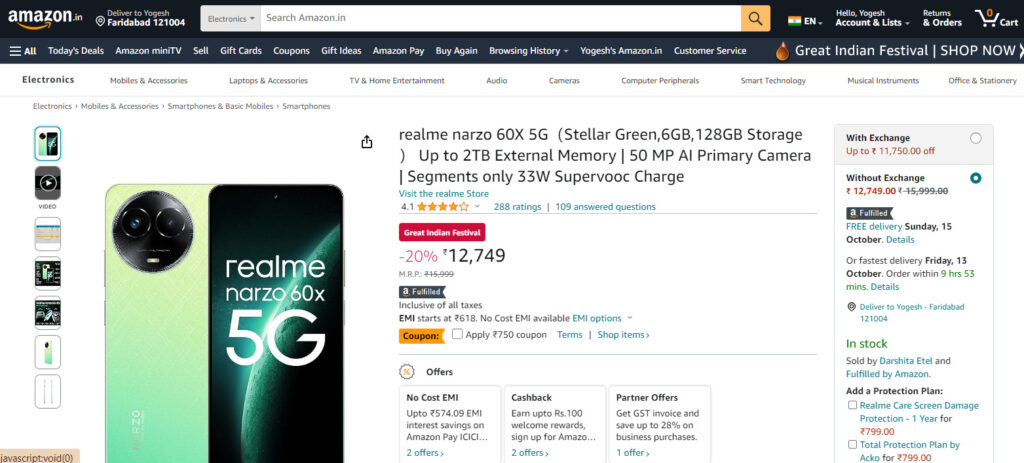The height and width of the screenshot is (463, 1024).
Task: Open the Electronics search category dropdown
Action: (x=231, y=18)
